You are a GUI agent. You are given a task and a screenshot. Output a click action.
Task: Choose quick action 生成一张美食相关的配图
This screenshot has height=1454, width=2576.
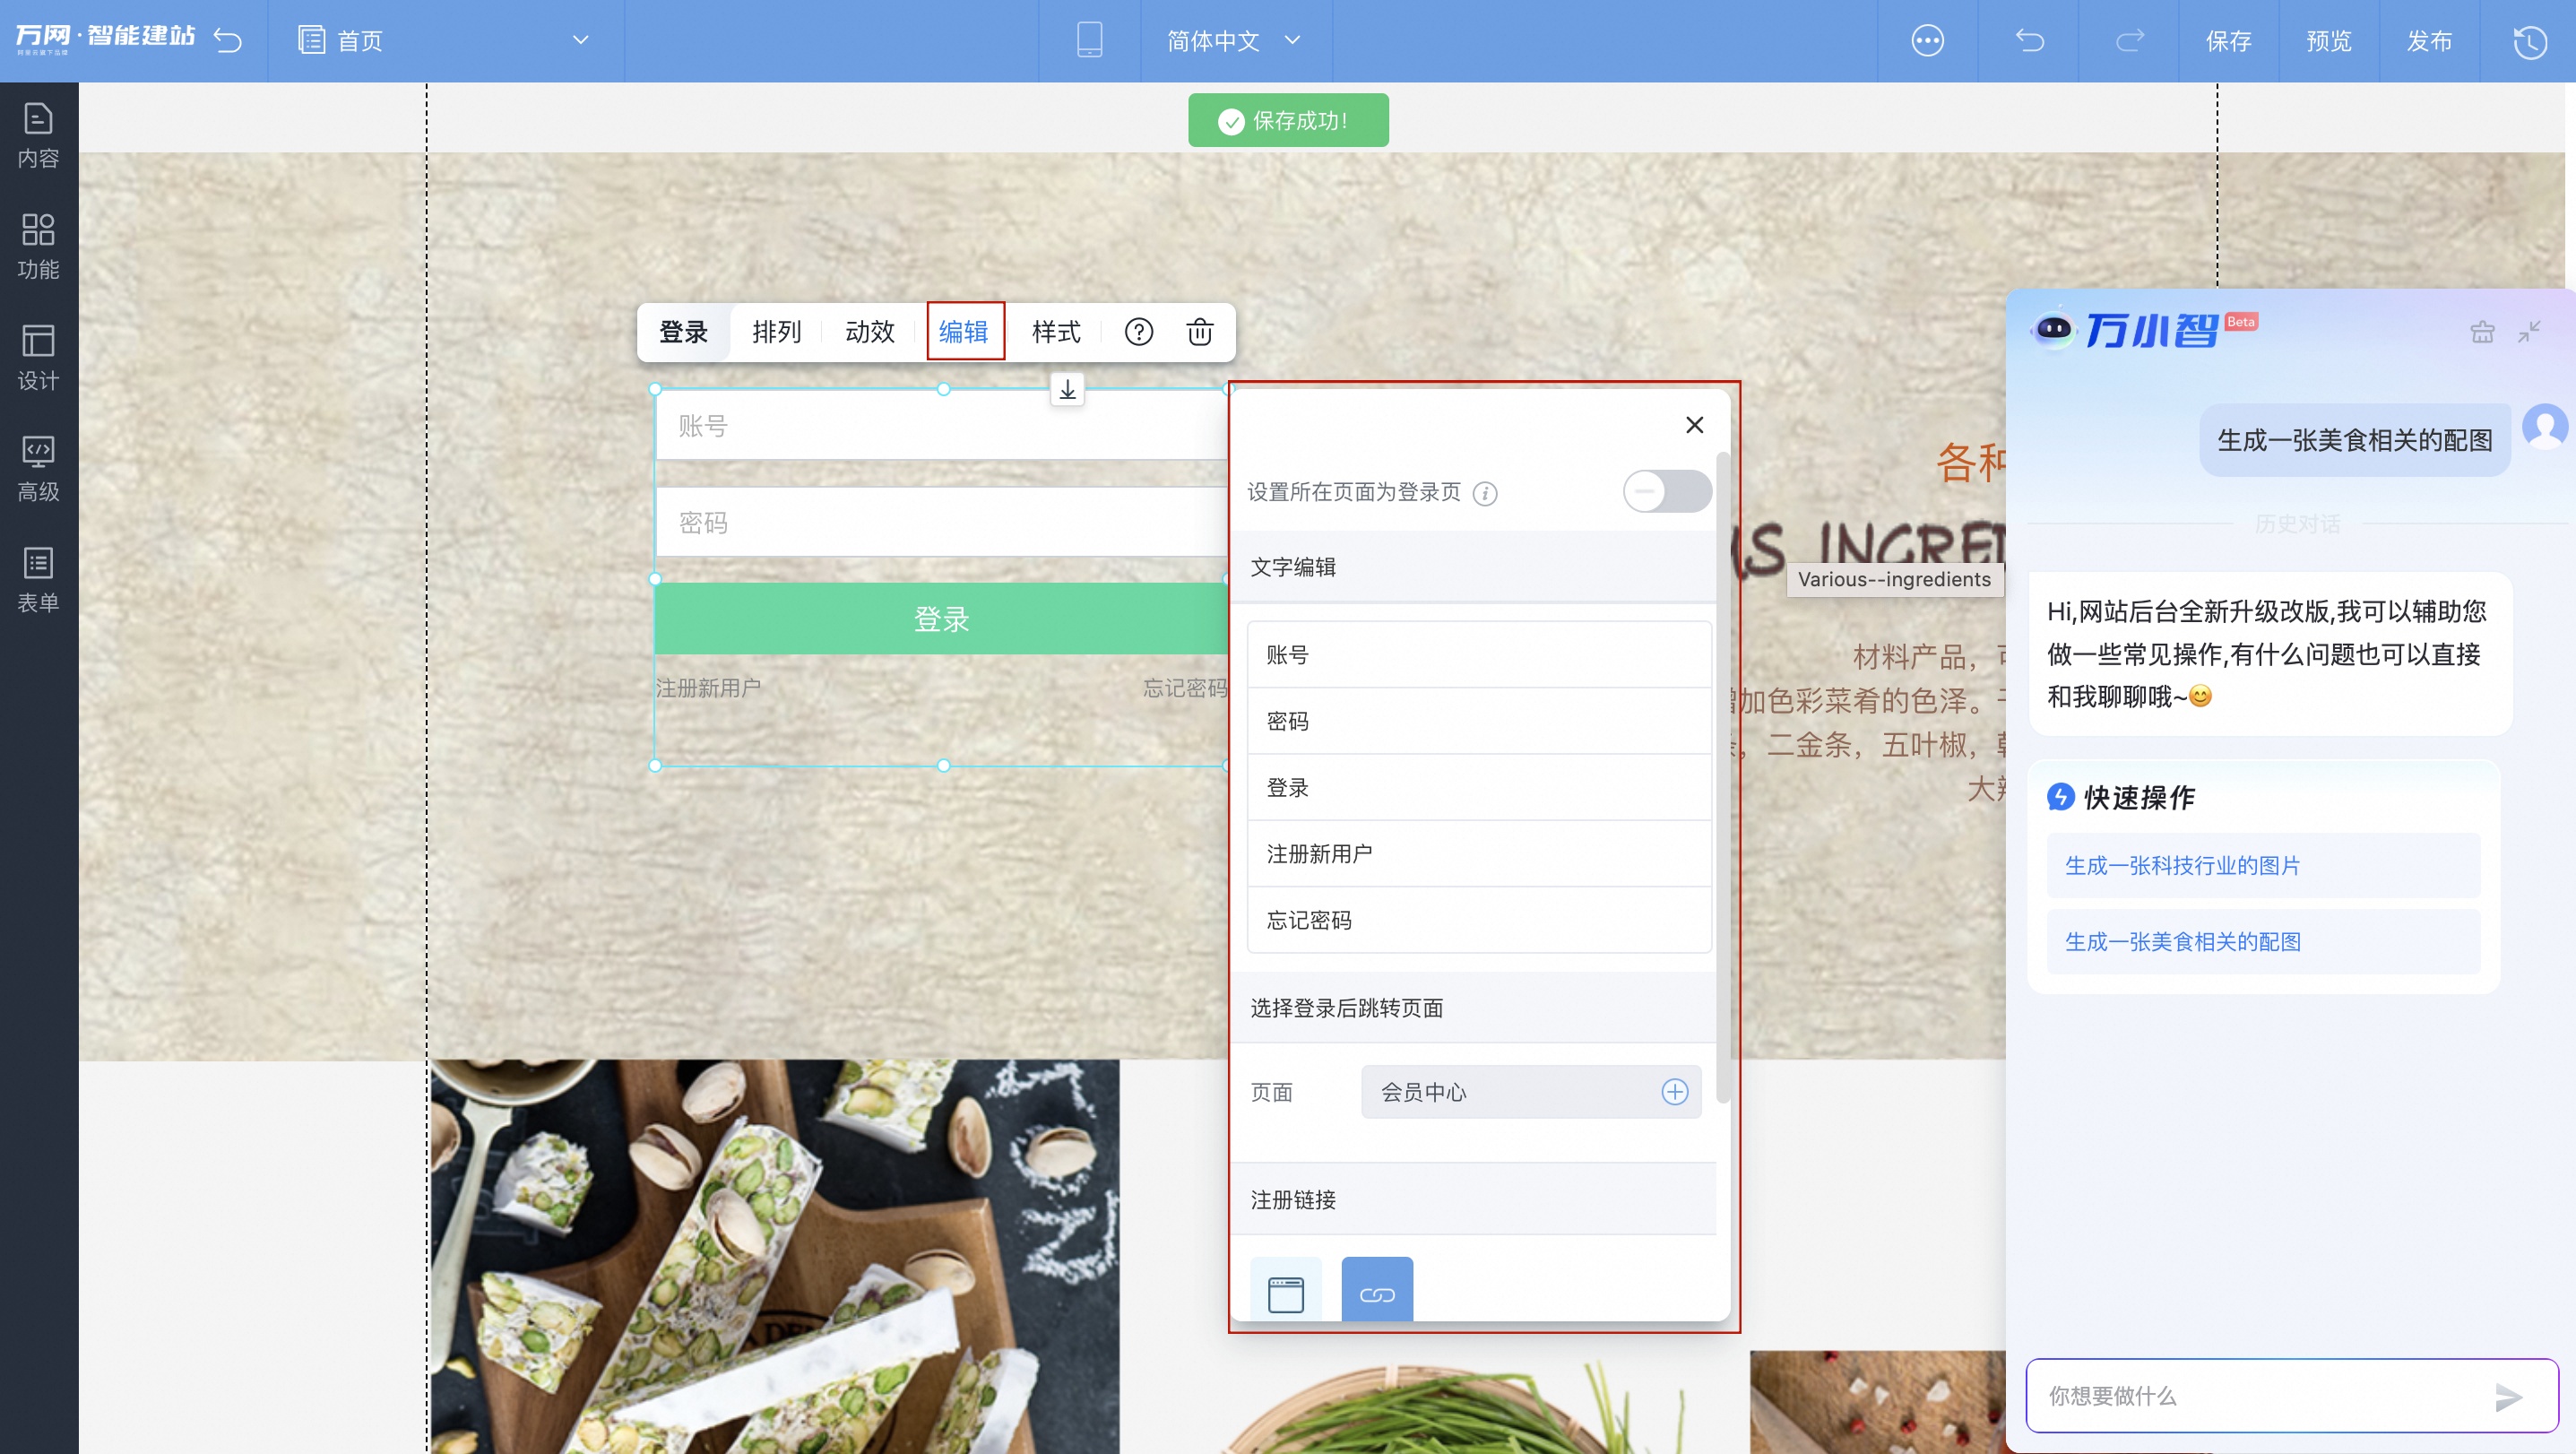coord(2264,941)
